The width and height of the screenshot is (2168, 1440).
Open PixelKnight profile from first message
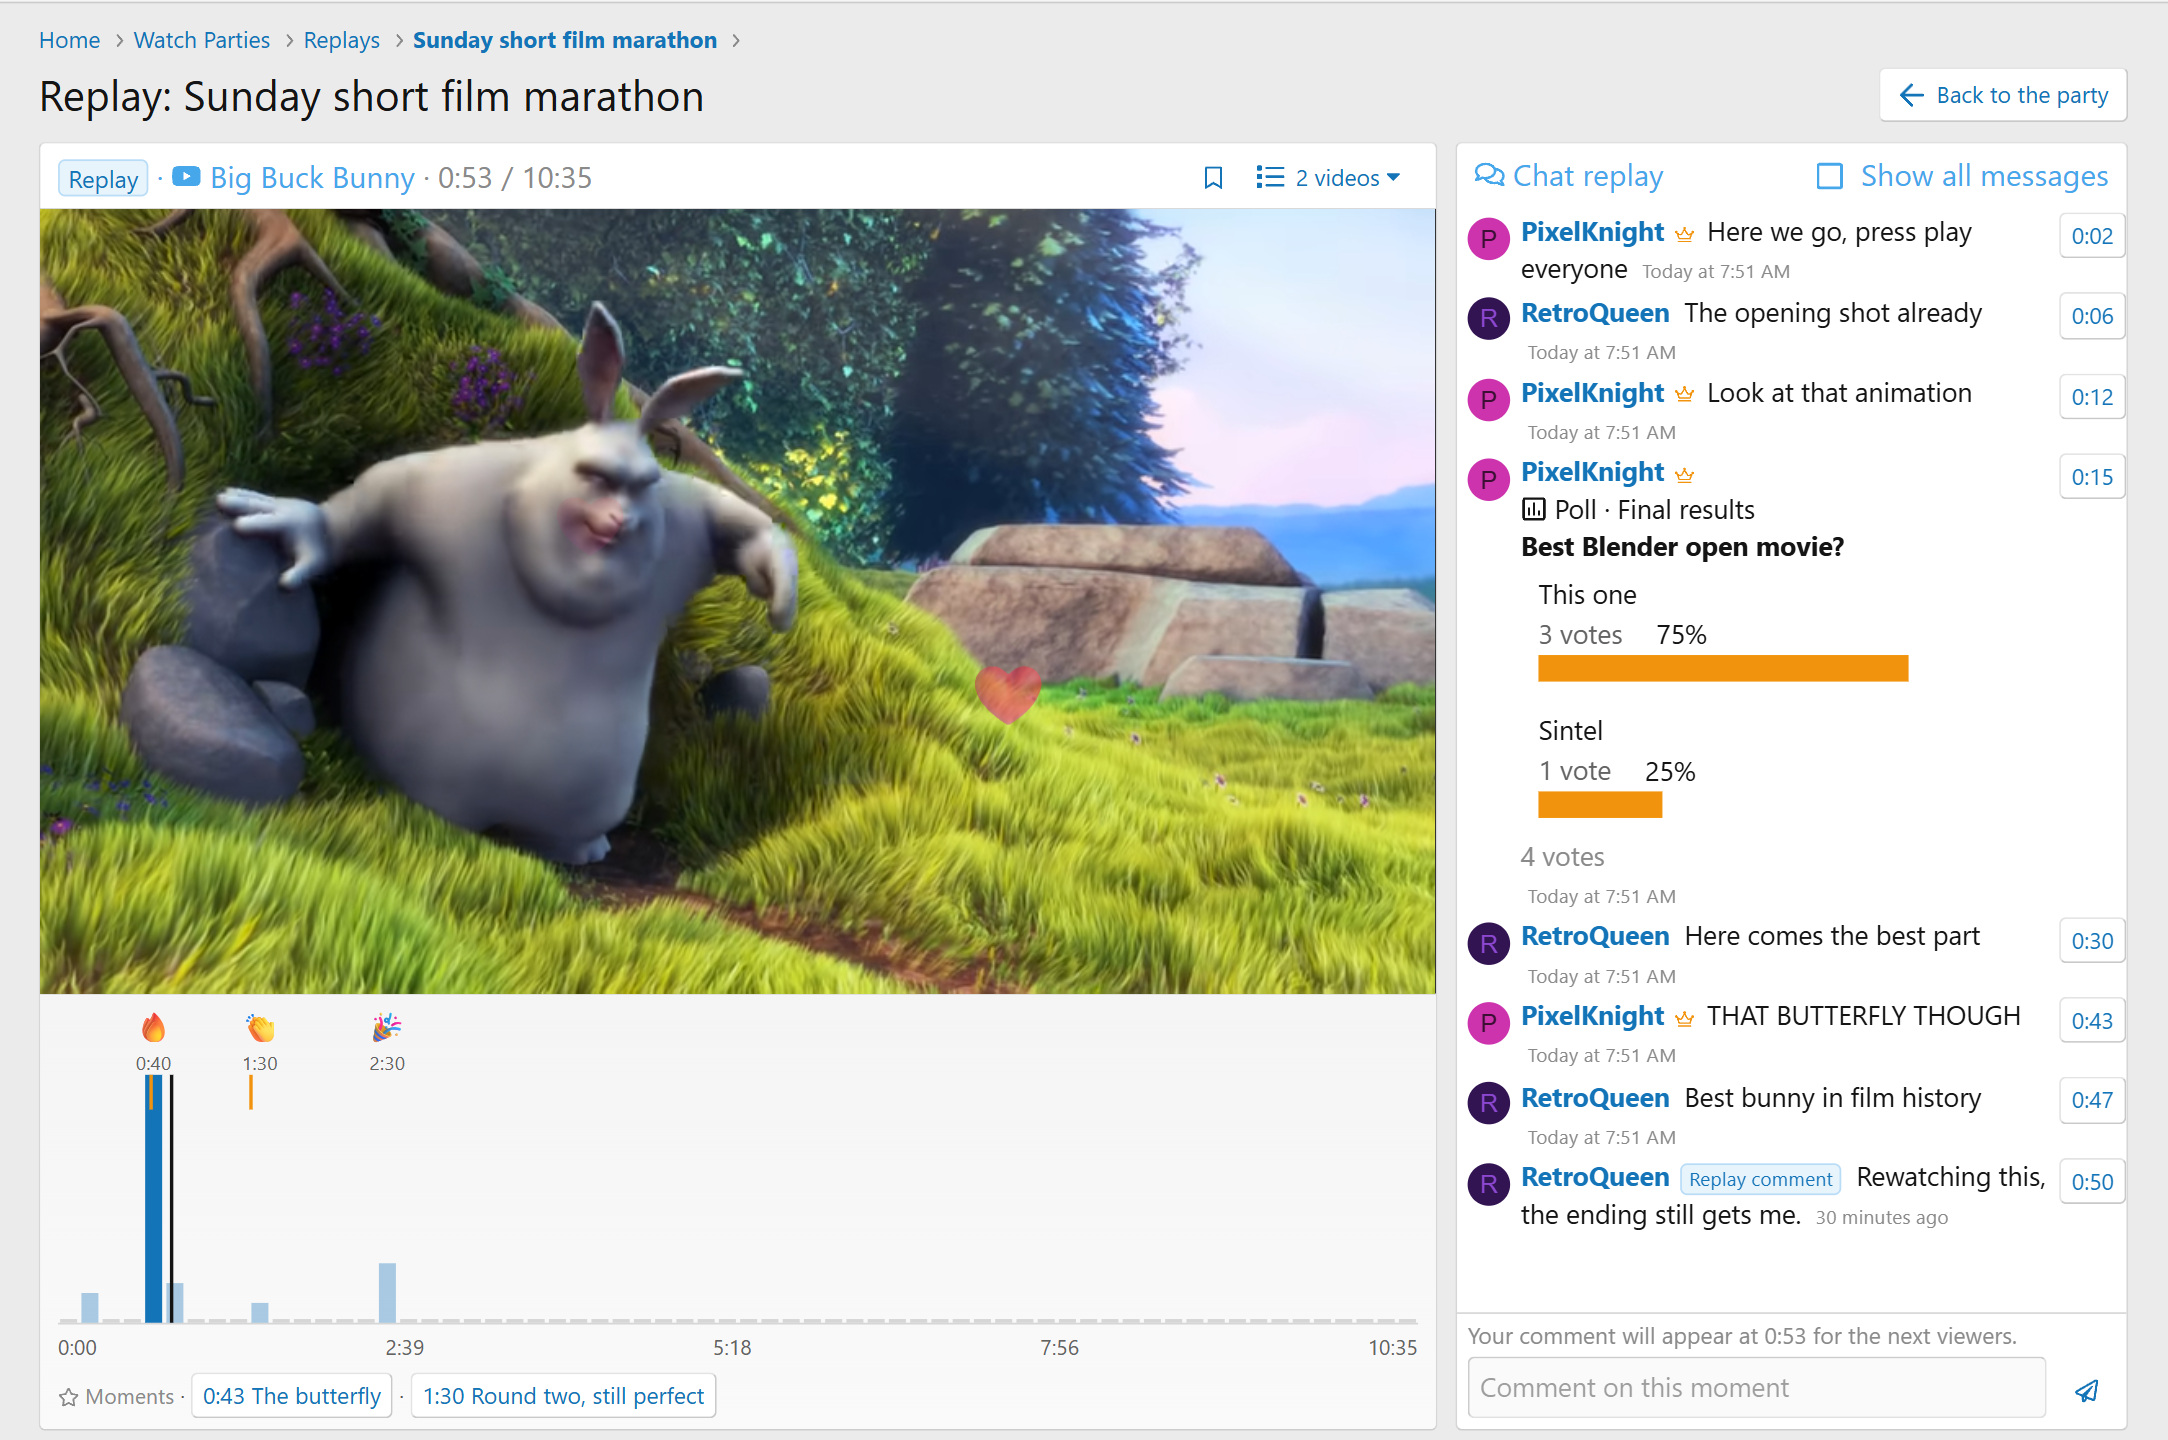(1592, 232)
